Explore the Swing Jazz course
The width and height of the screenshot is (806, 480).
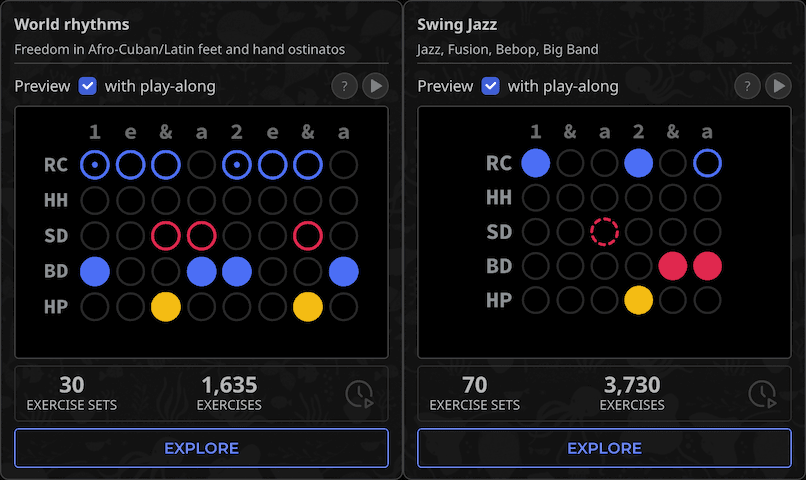tap(604, 448)
